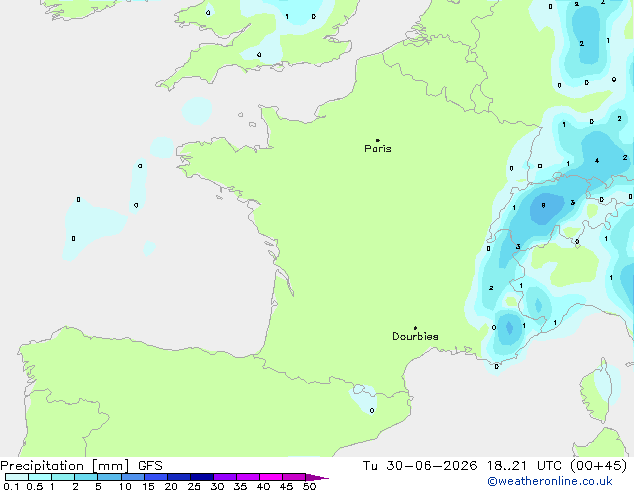Click the over-50 mm legend arrow tip
The width and height of the screenshot is (634, 490).
(317, 477)
